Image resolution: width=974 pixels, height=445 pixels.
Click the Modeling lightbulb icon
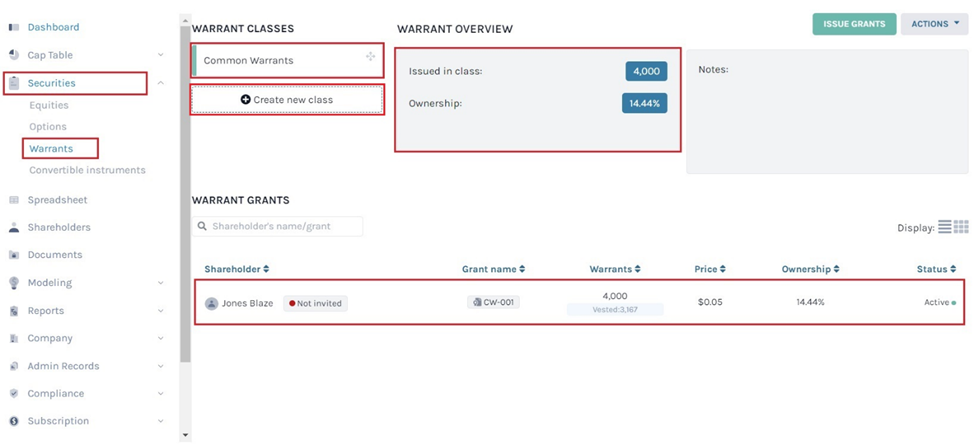[x=14, y=283]
